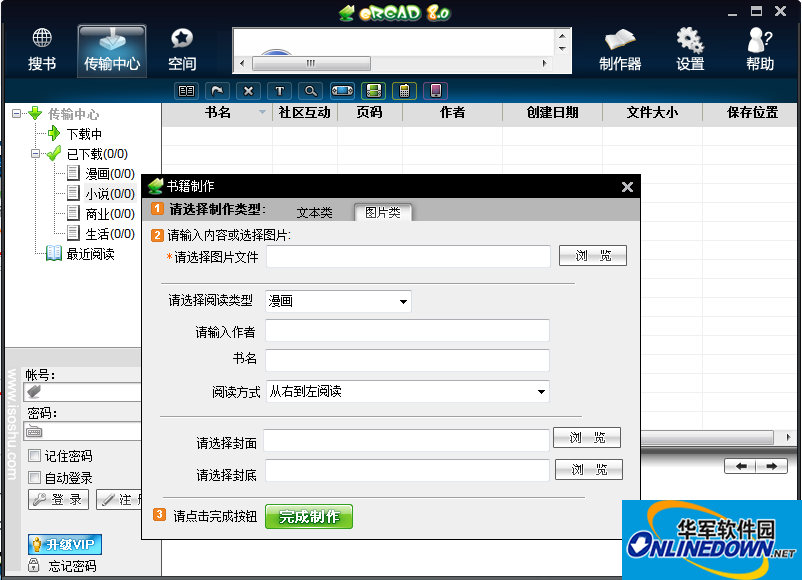Click the open-book reading toolbar icon

pos(186,91)
